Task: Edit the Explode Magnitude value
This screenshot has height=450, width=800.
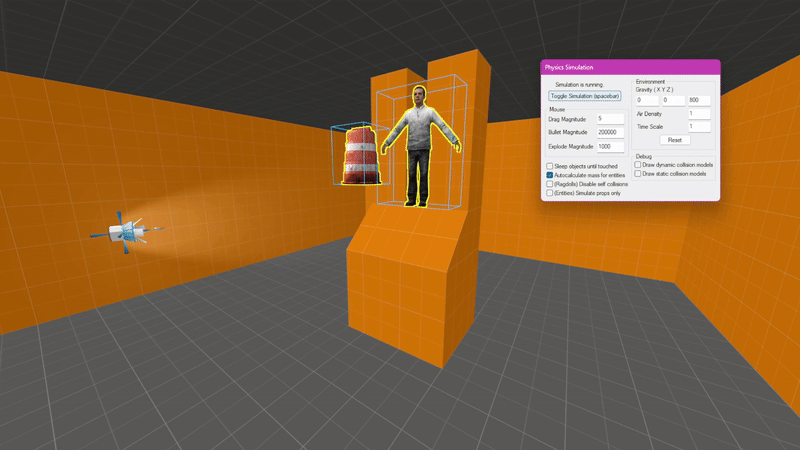Action: [x=610, y=146]
